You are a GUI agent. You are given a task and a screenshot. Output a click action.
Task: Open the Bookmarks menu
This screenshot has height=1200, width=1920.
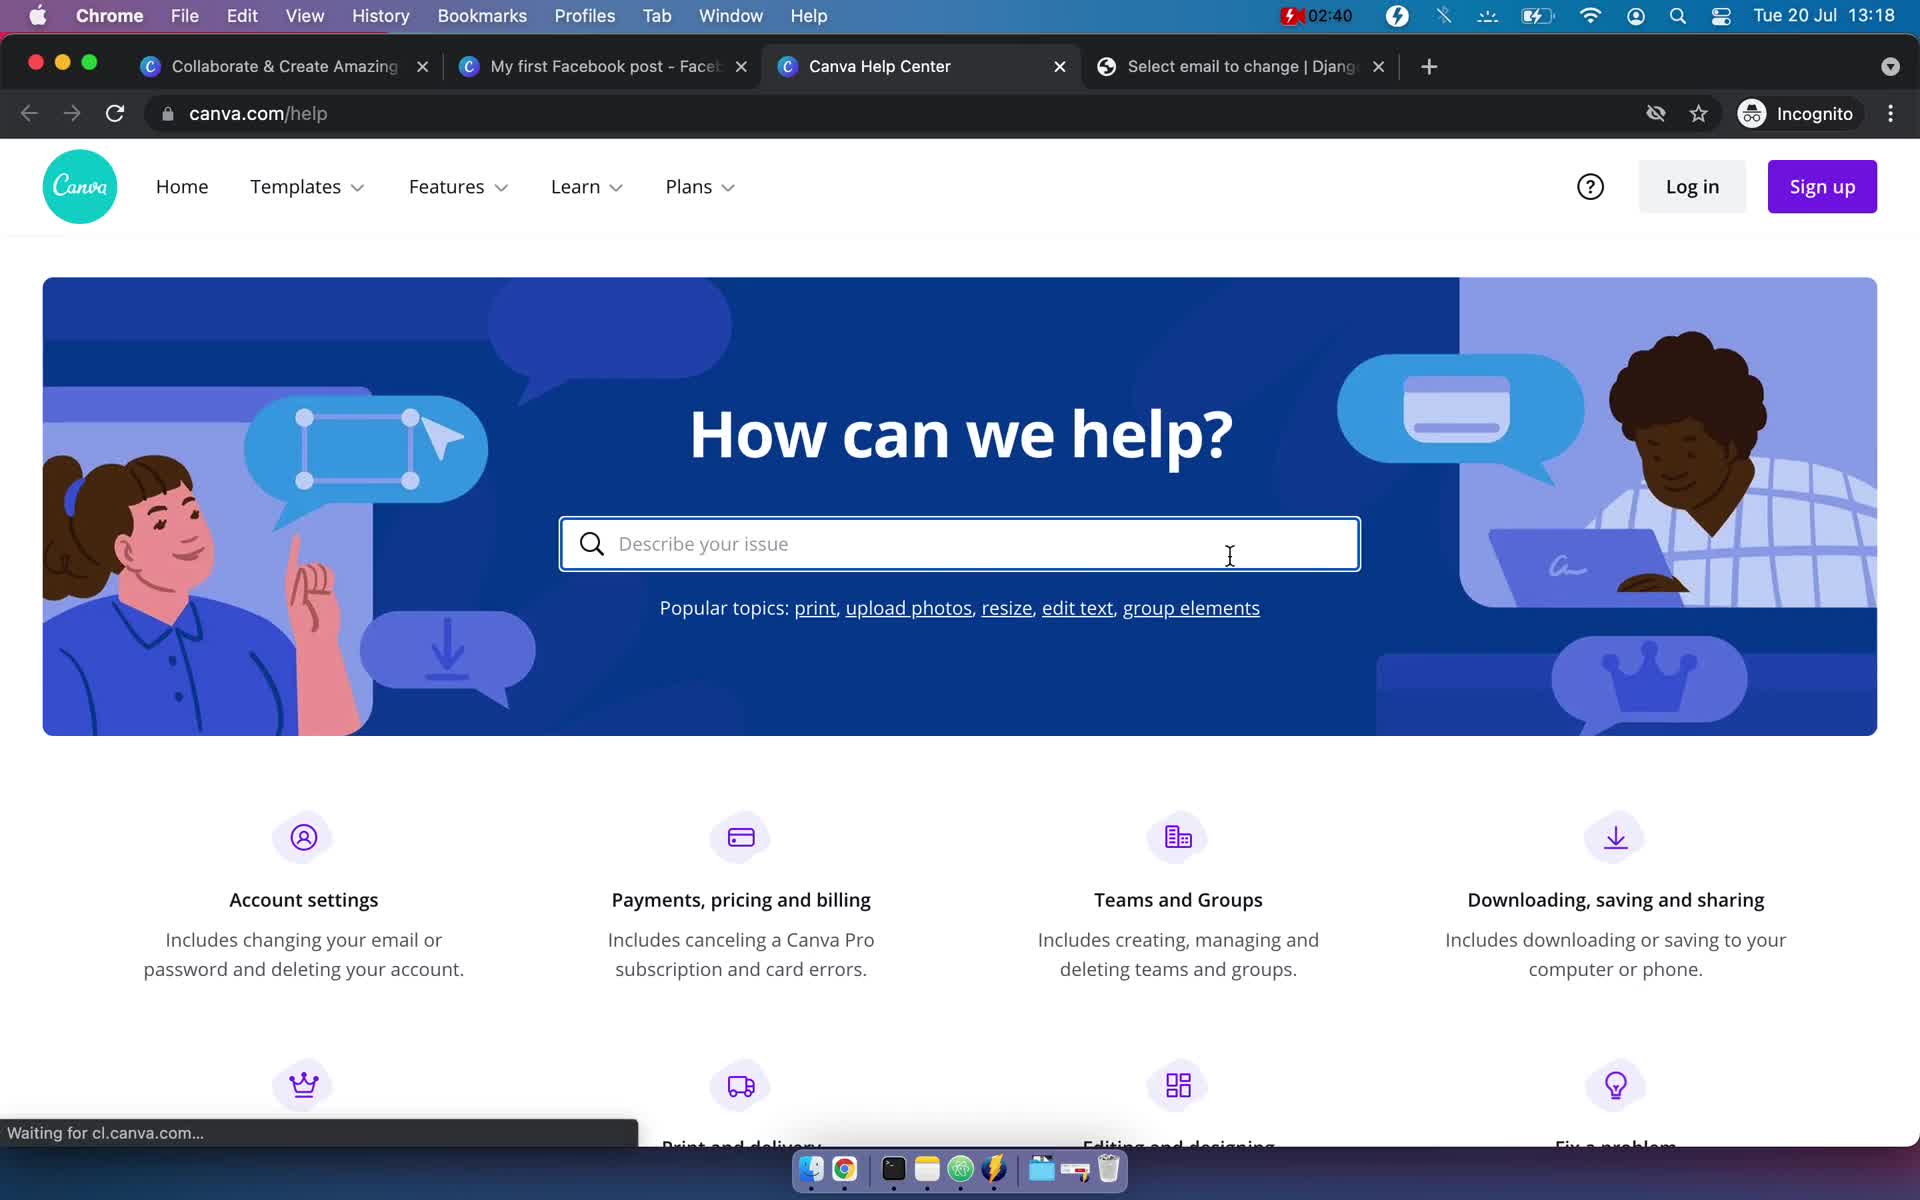click(482, 16)
